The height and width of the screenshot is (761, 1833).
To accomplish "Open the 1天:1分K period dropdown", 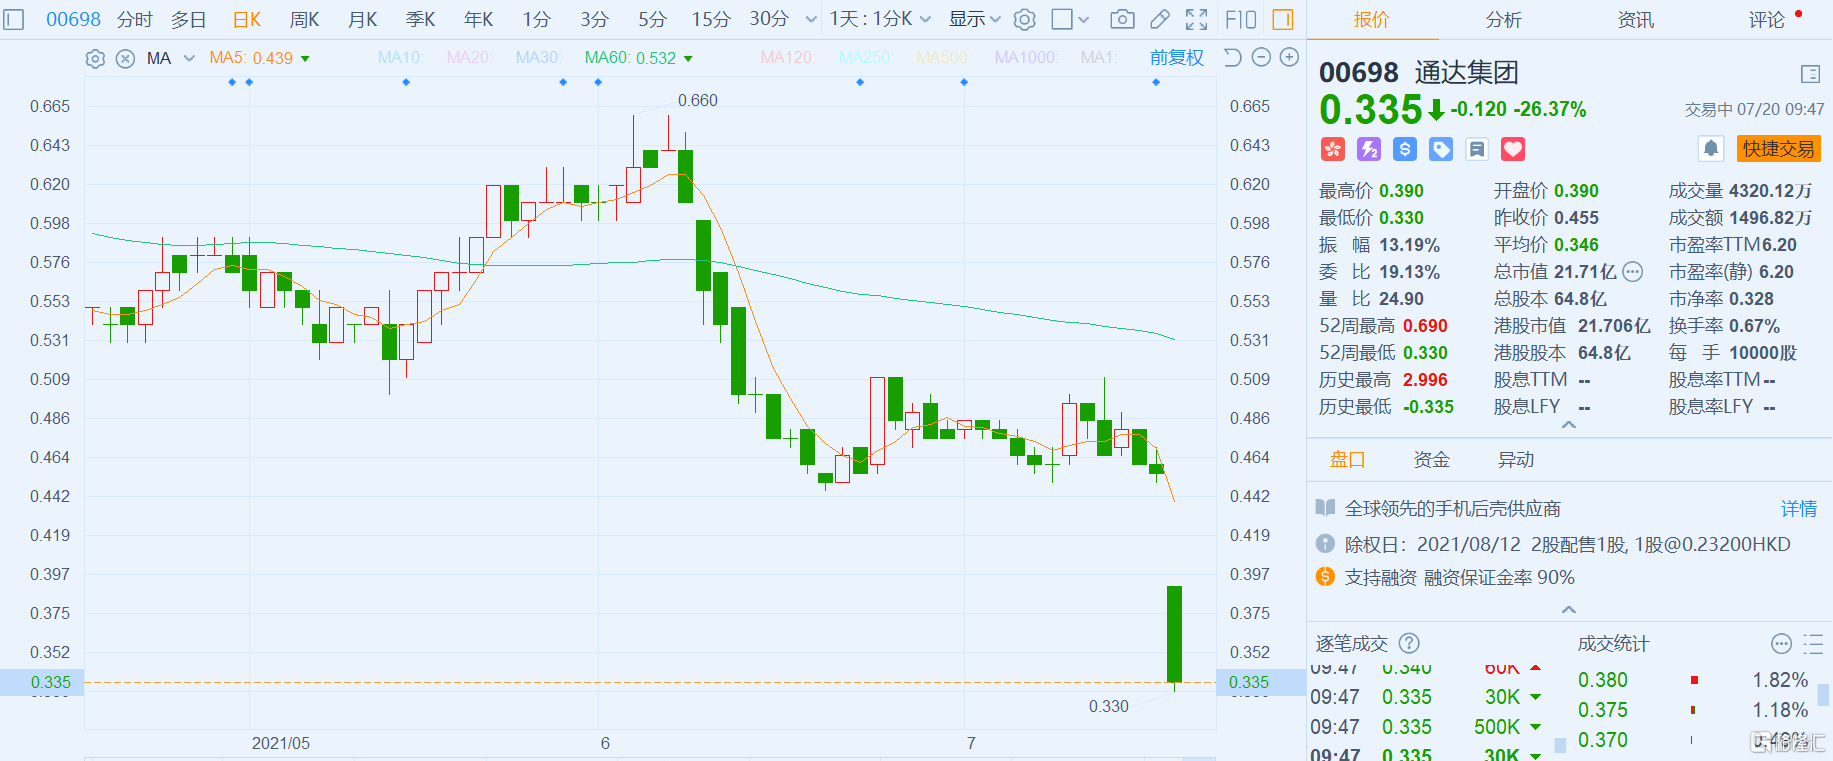I will pyautogui.click(x=880, y=19).
